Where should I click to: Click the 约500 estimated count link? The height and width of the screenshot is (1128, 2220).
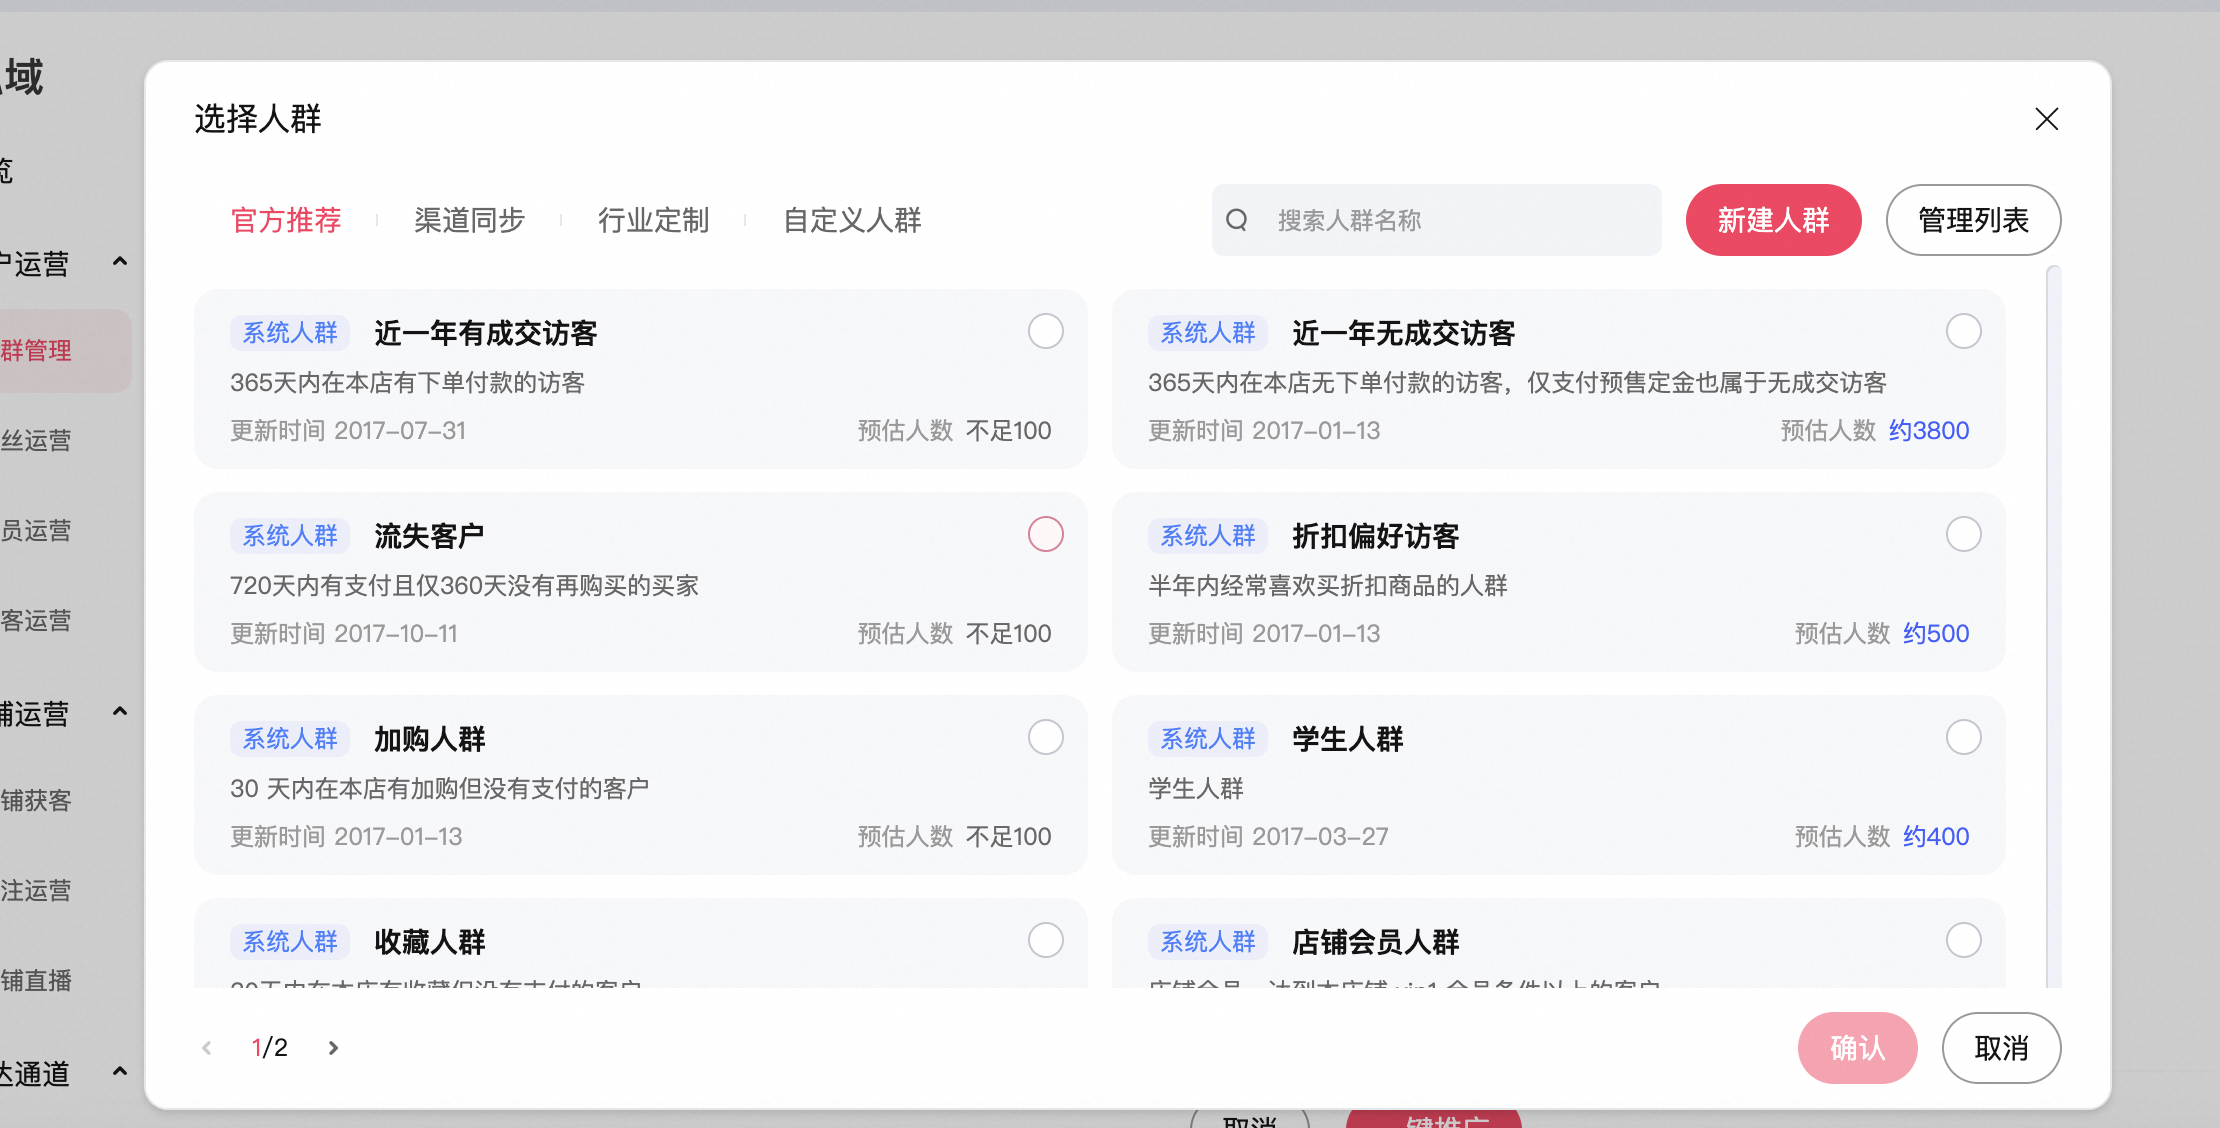click(x=1935, y=633)
